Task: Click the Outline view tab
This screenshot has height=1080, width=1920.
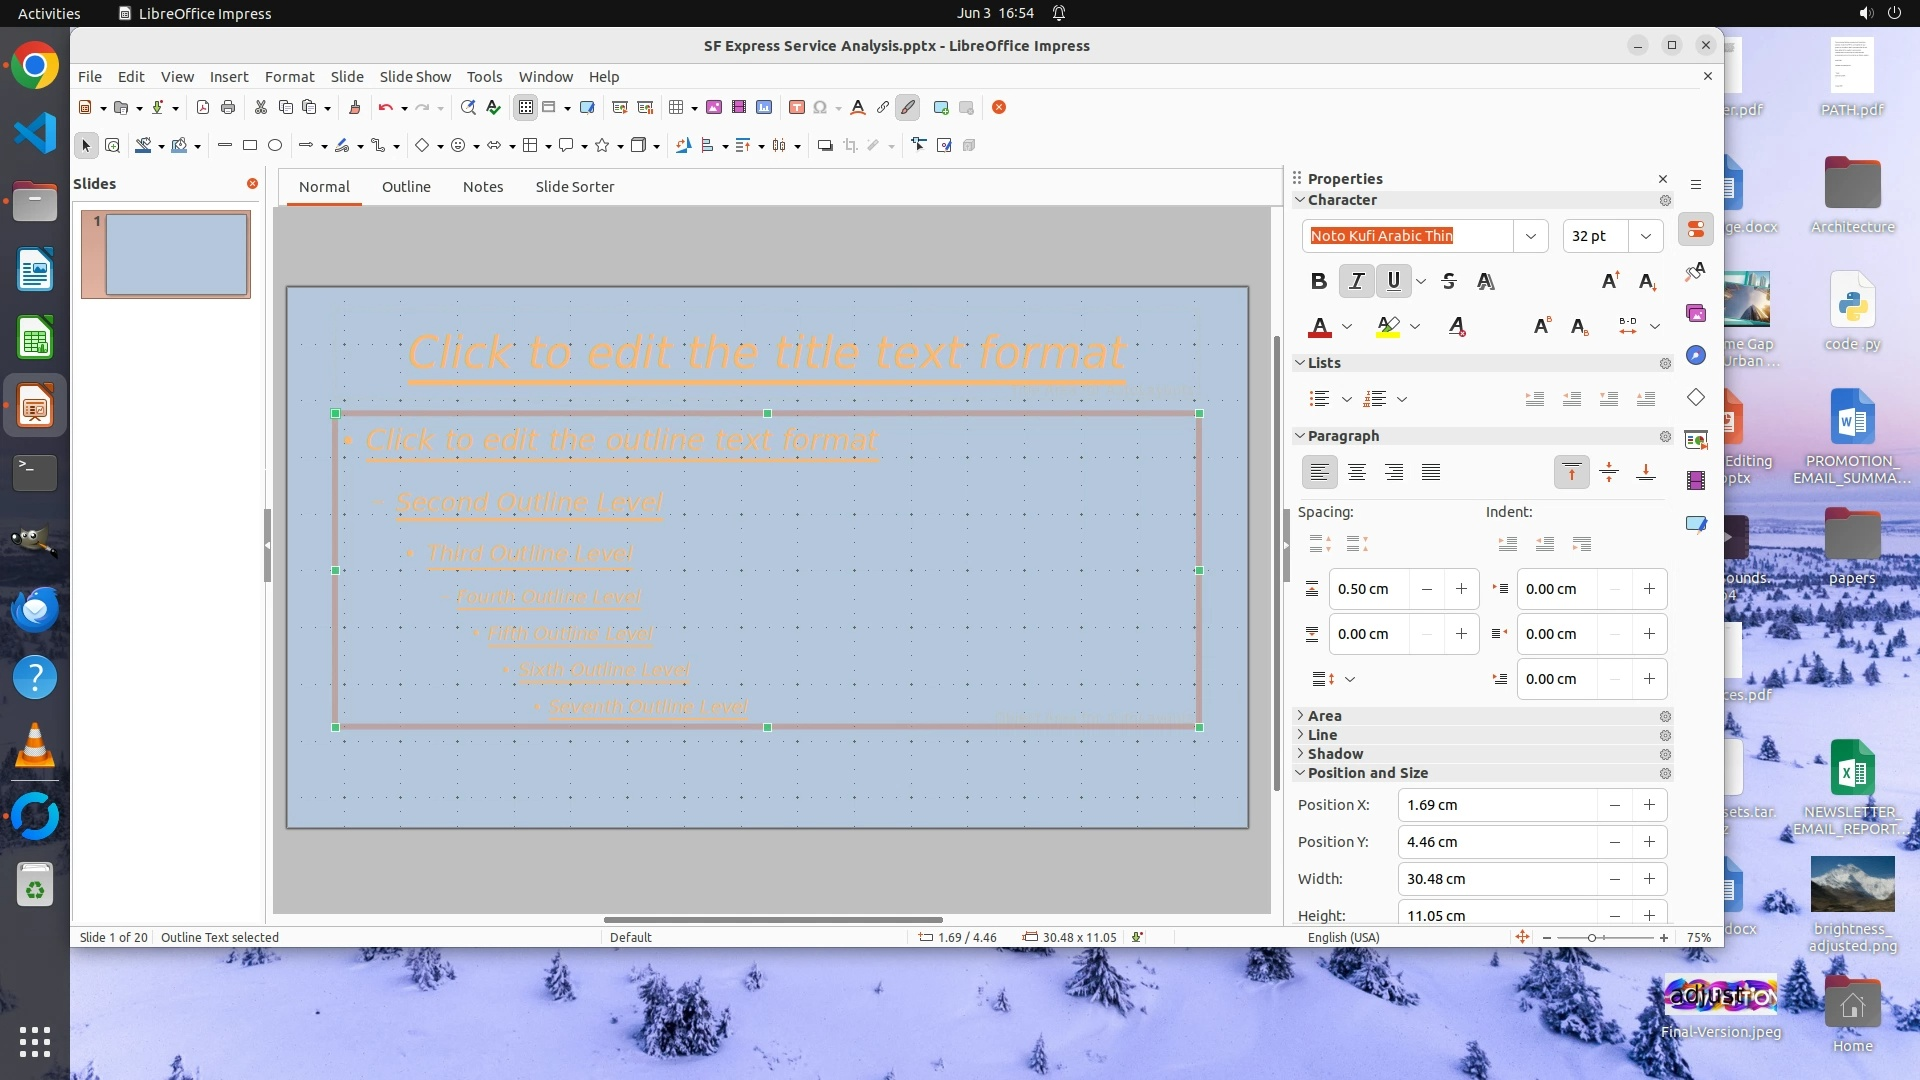Action: coord(406,187)
